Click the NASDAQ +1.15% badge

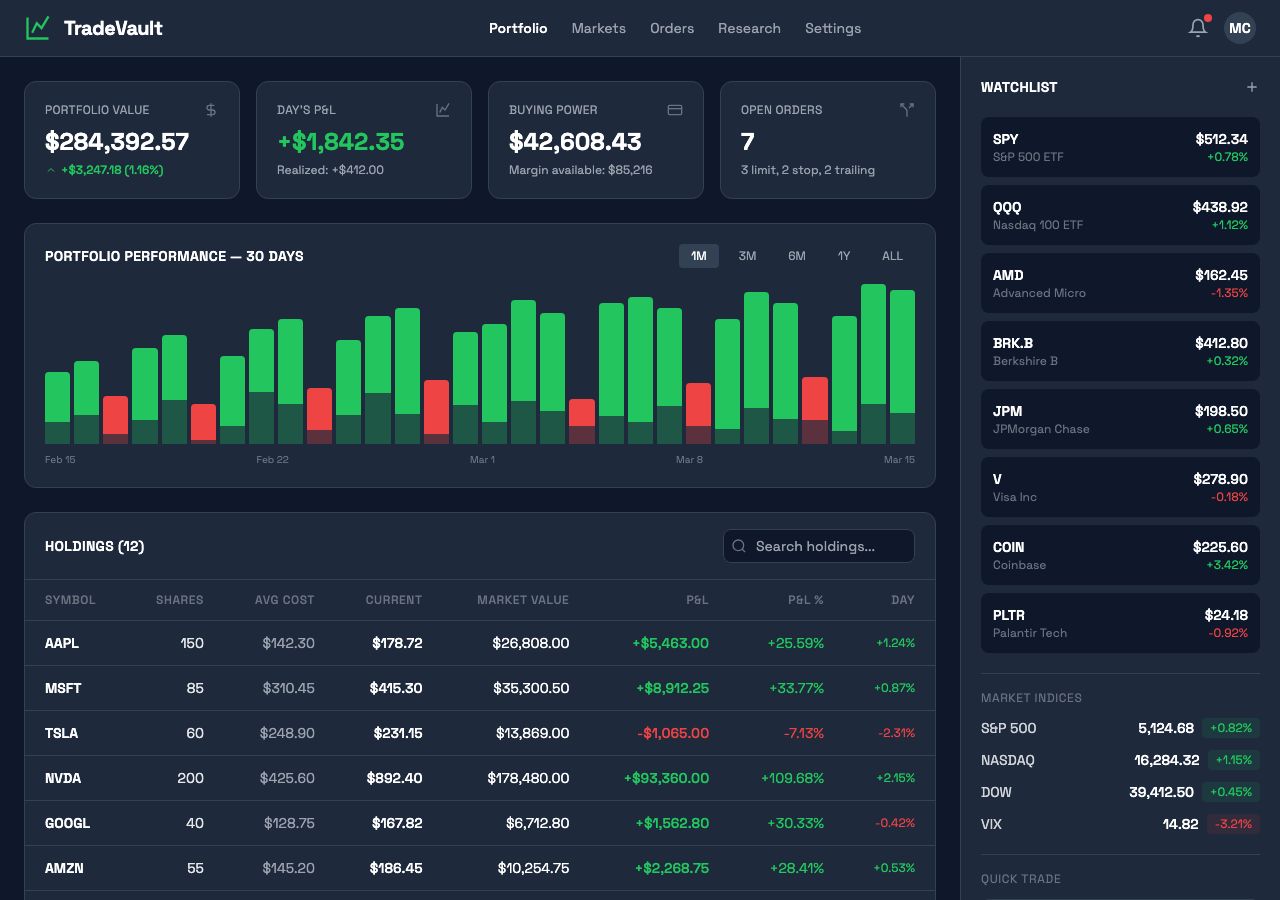[x=1234, y=760]
